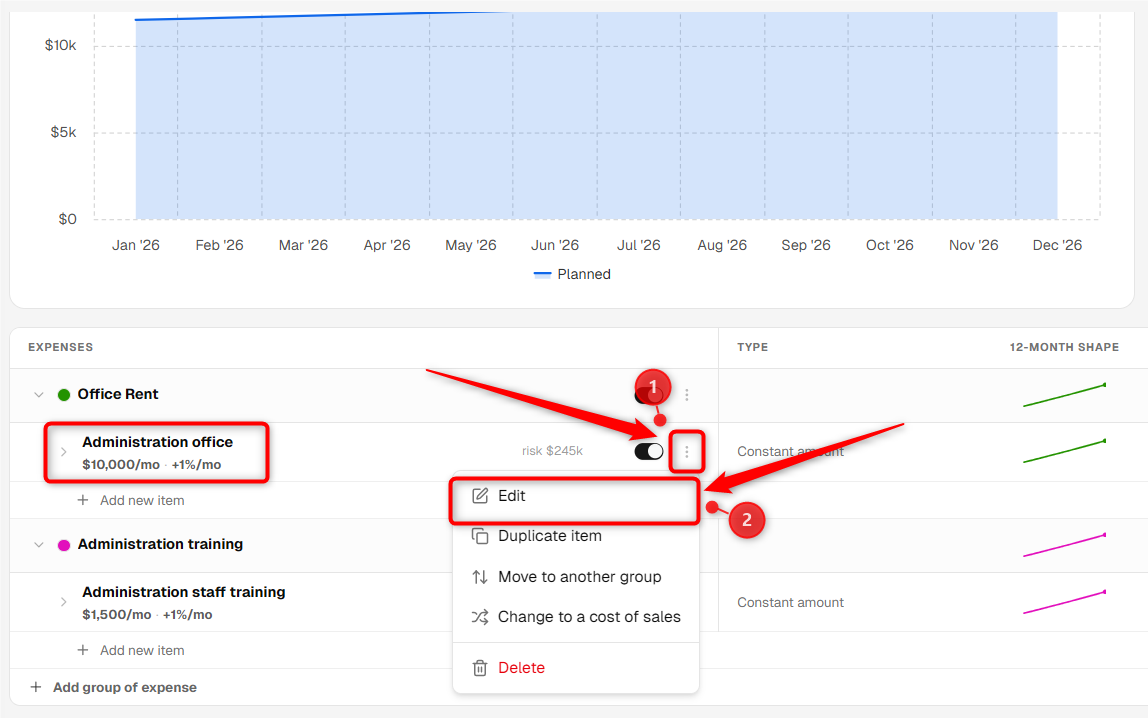Click plus icon beside Add group of expense
This screenshot has height=718, width=1148.
[36, 687]
